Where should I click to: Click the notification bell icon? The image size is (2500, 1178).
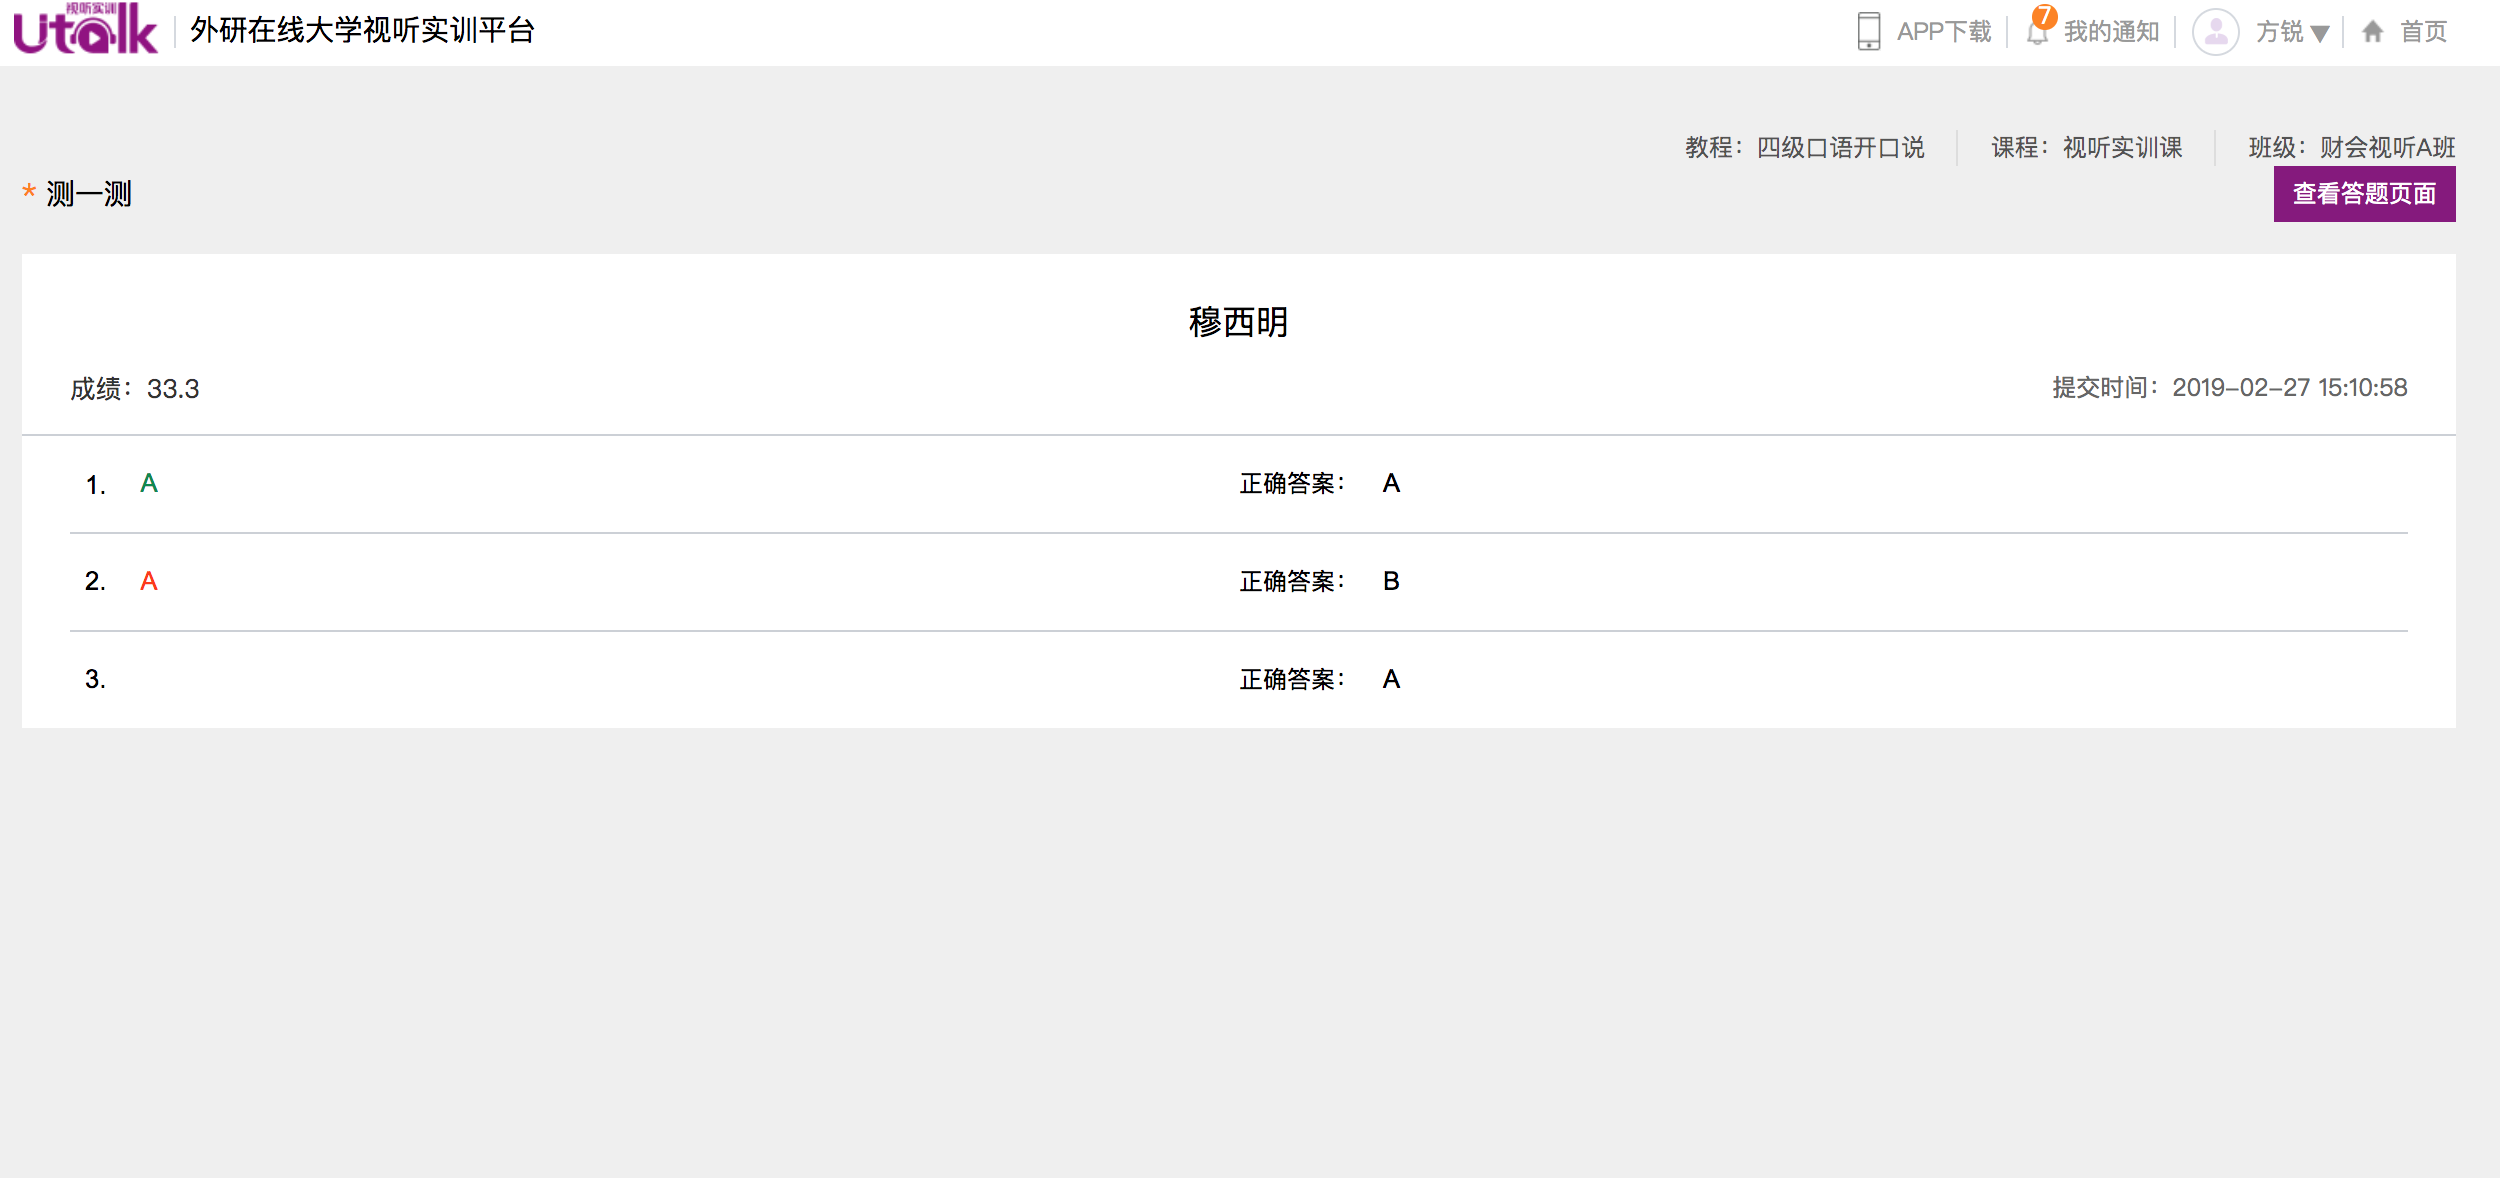click(2036, 34)
